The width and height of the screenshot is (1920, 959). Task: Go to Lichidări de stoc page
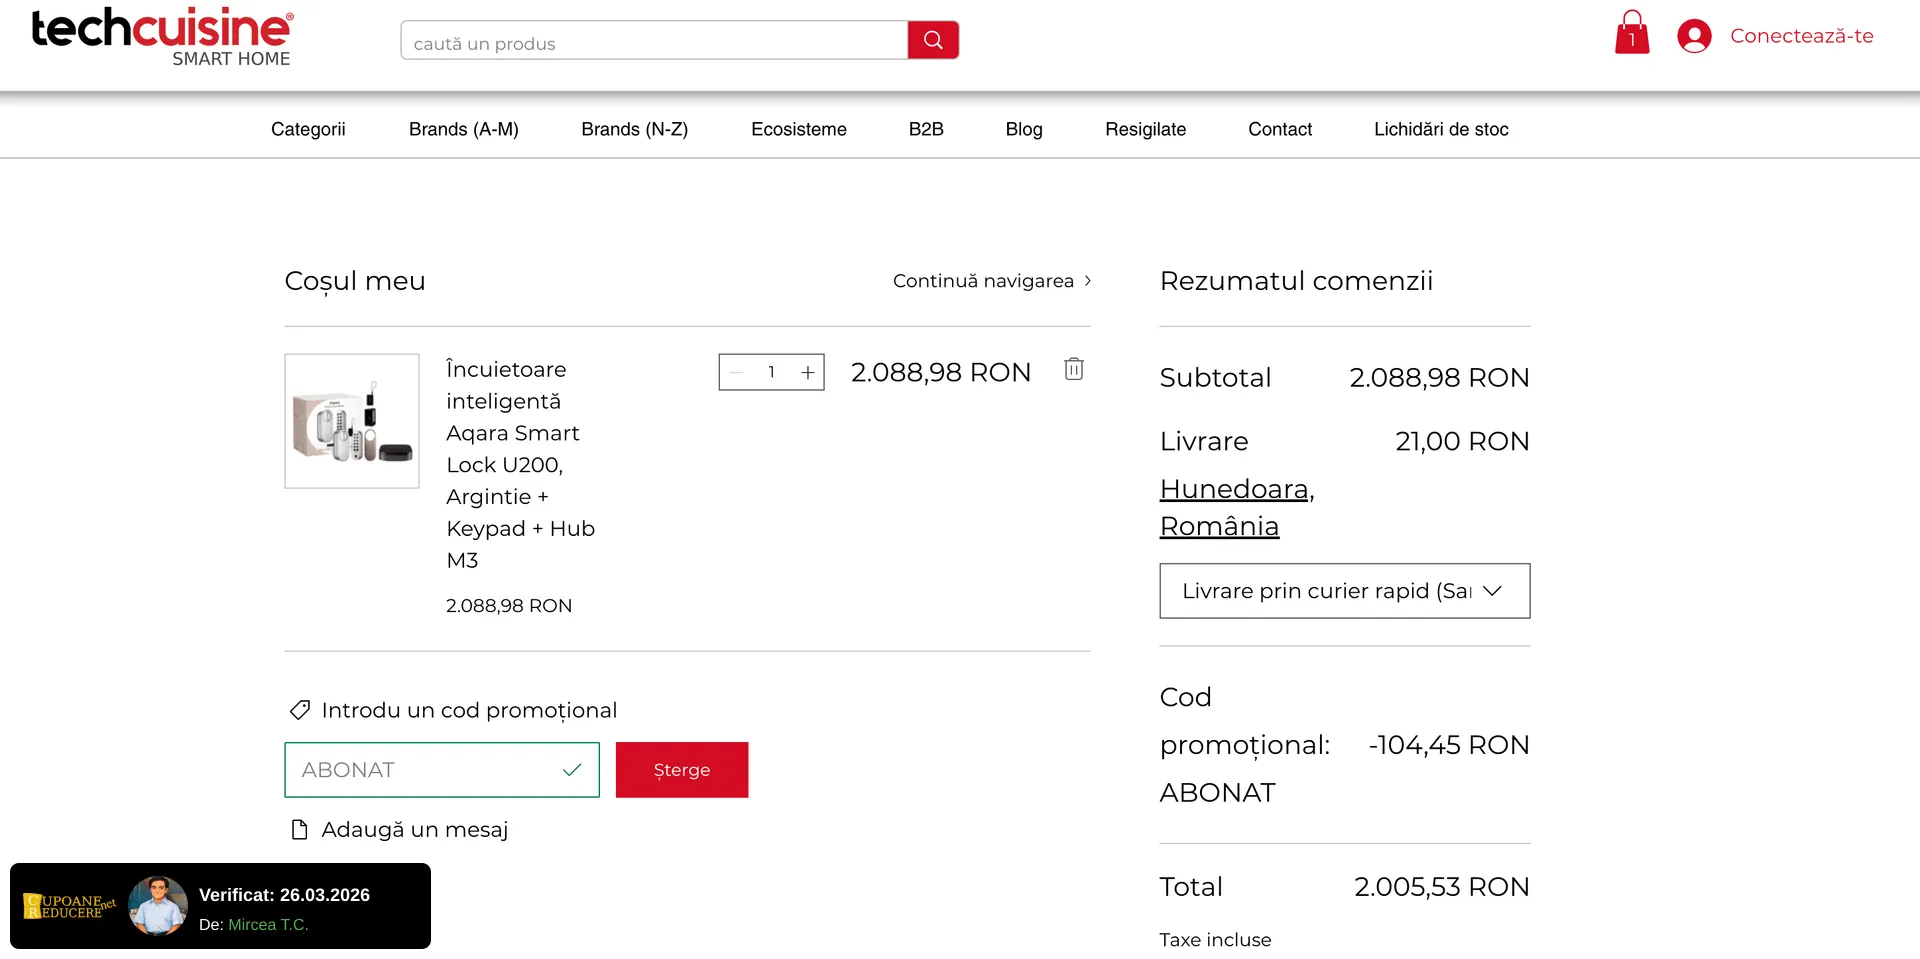click(1440, 129)
